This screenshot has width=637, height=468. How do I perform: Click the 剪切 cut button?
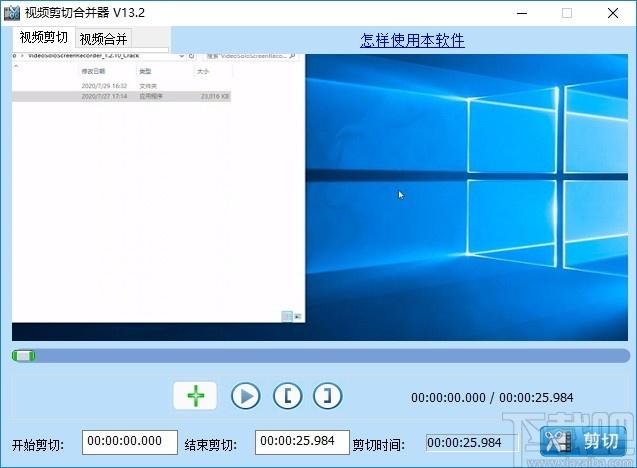[x=583, y=441]
